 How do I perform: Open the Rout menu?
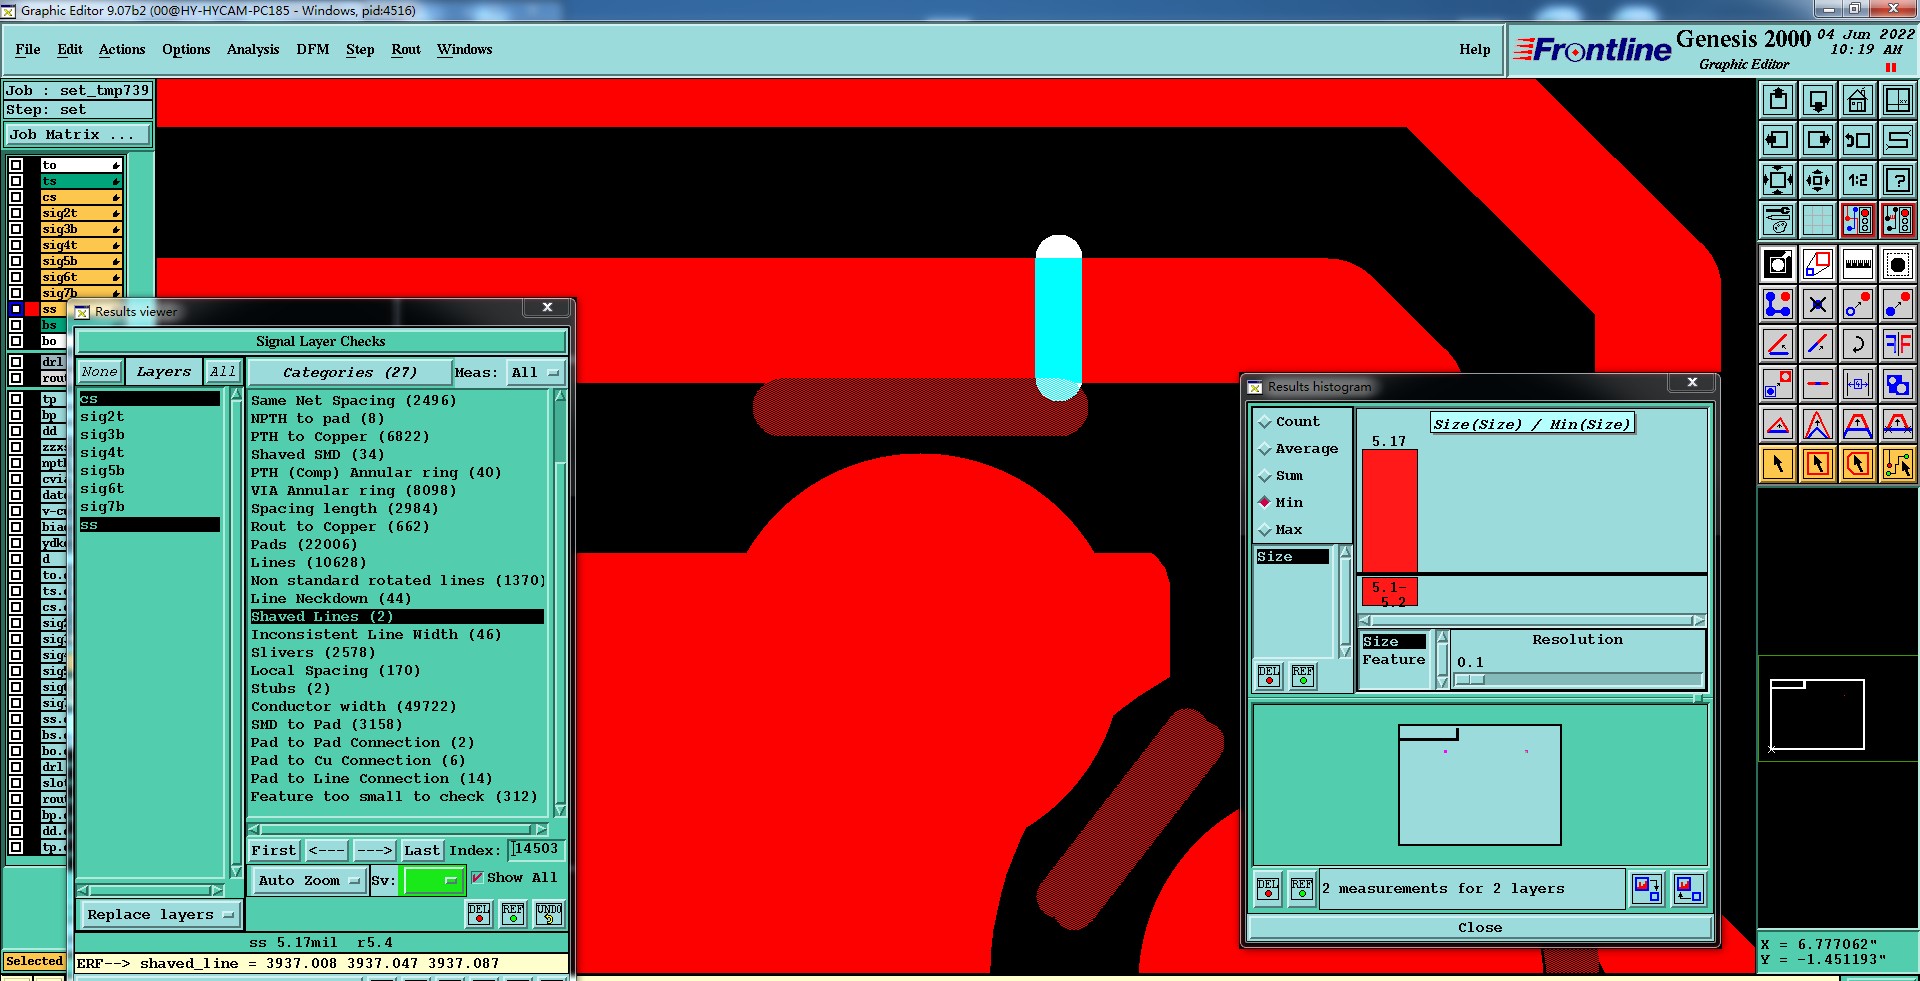pyautogui.click(x=406, y=49)
